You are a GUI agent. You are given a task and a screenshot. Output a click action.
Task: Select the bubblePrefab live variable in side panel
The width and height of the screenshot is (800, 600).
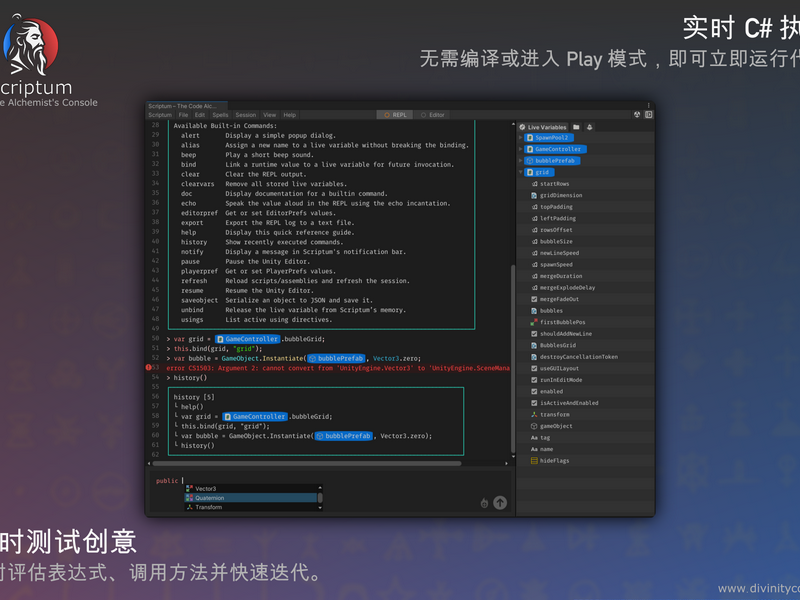click(x=553, y=160)
